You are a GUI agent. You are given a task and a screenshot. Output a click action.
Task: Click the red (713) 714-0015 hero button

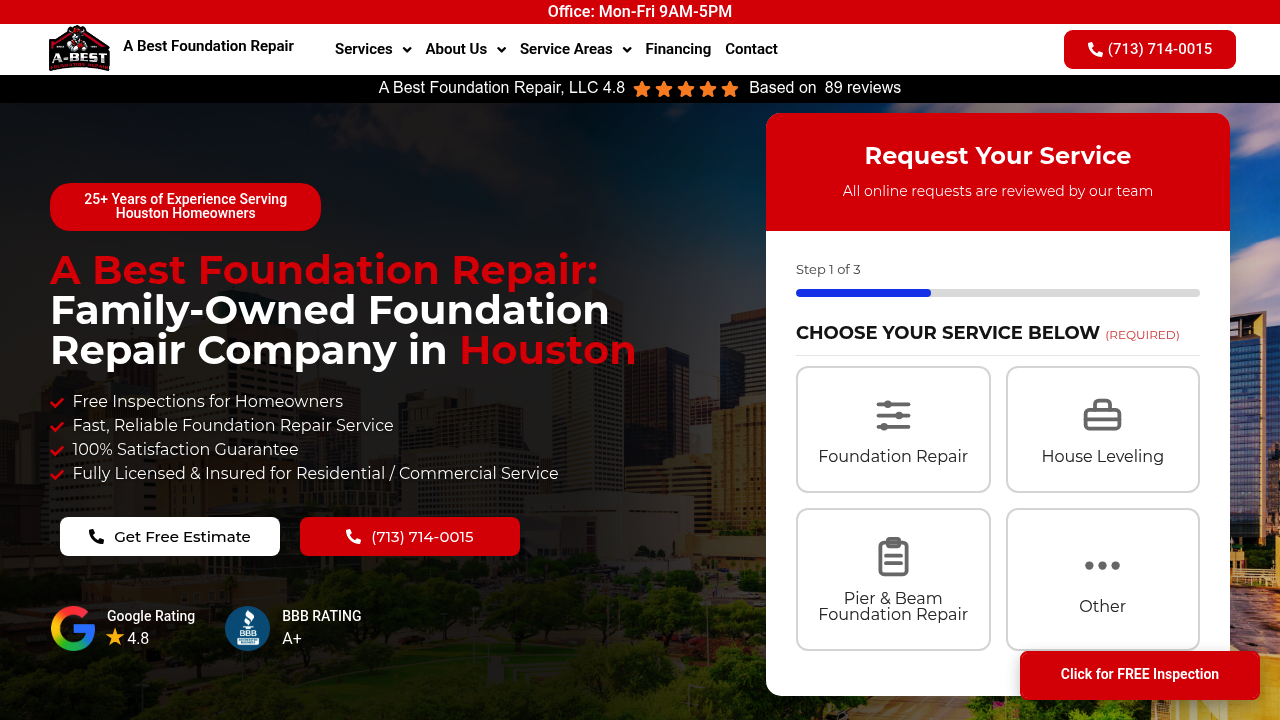click(410, 537)
